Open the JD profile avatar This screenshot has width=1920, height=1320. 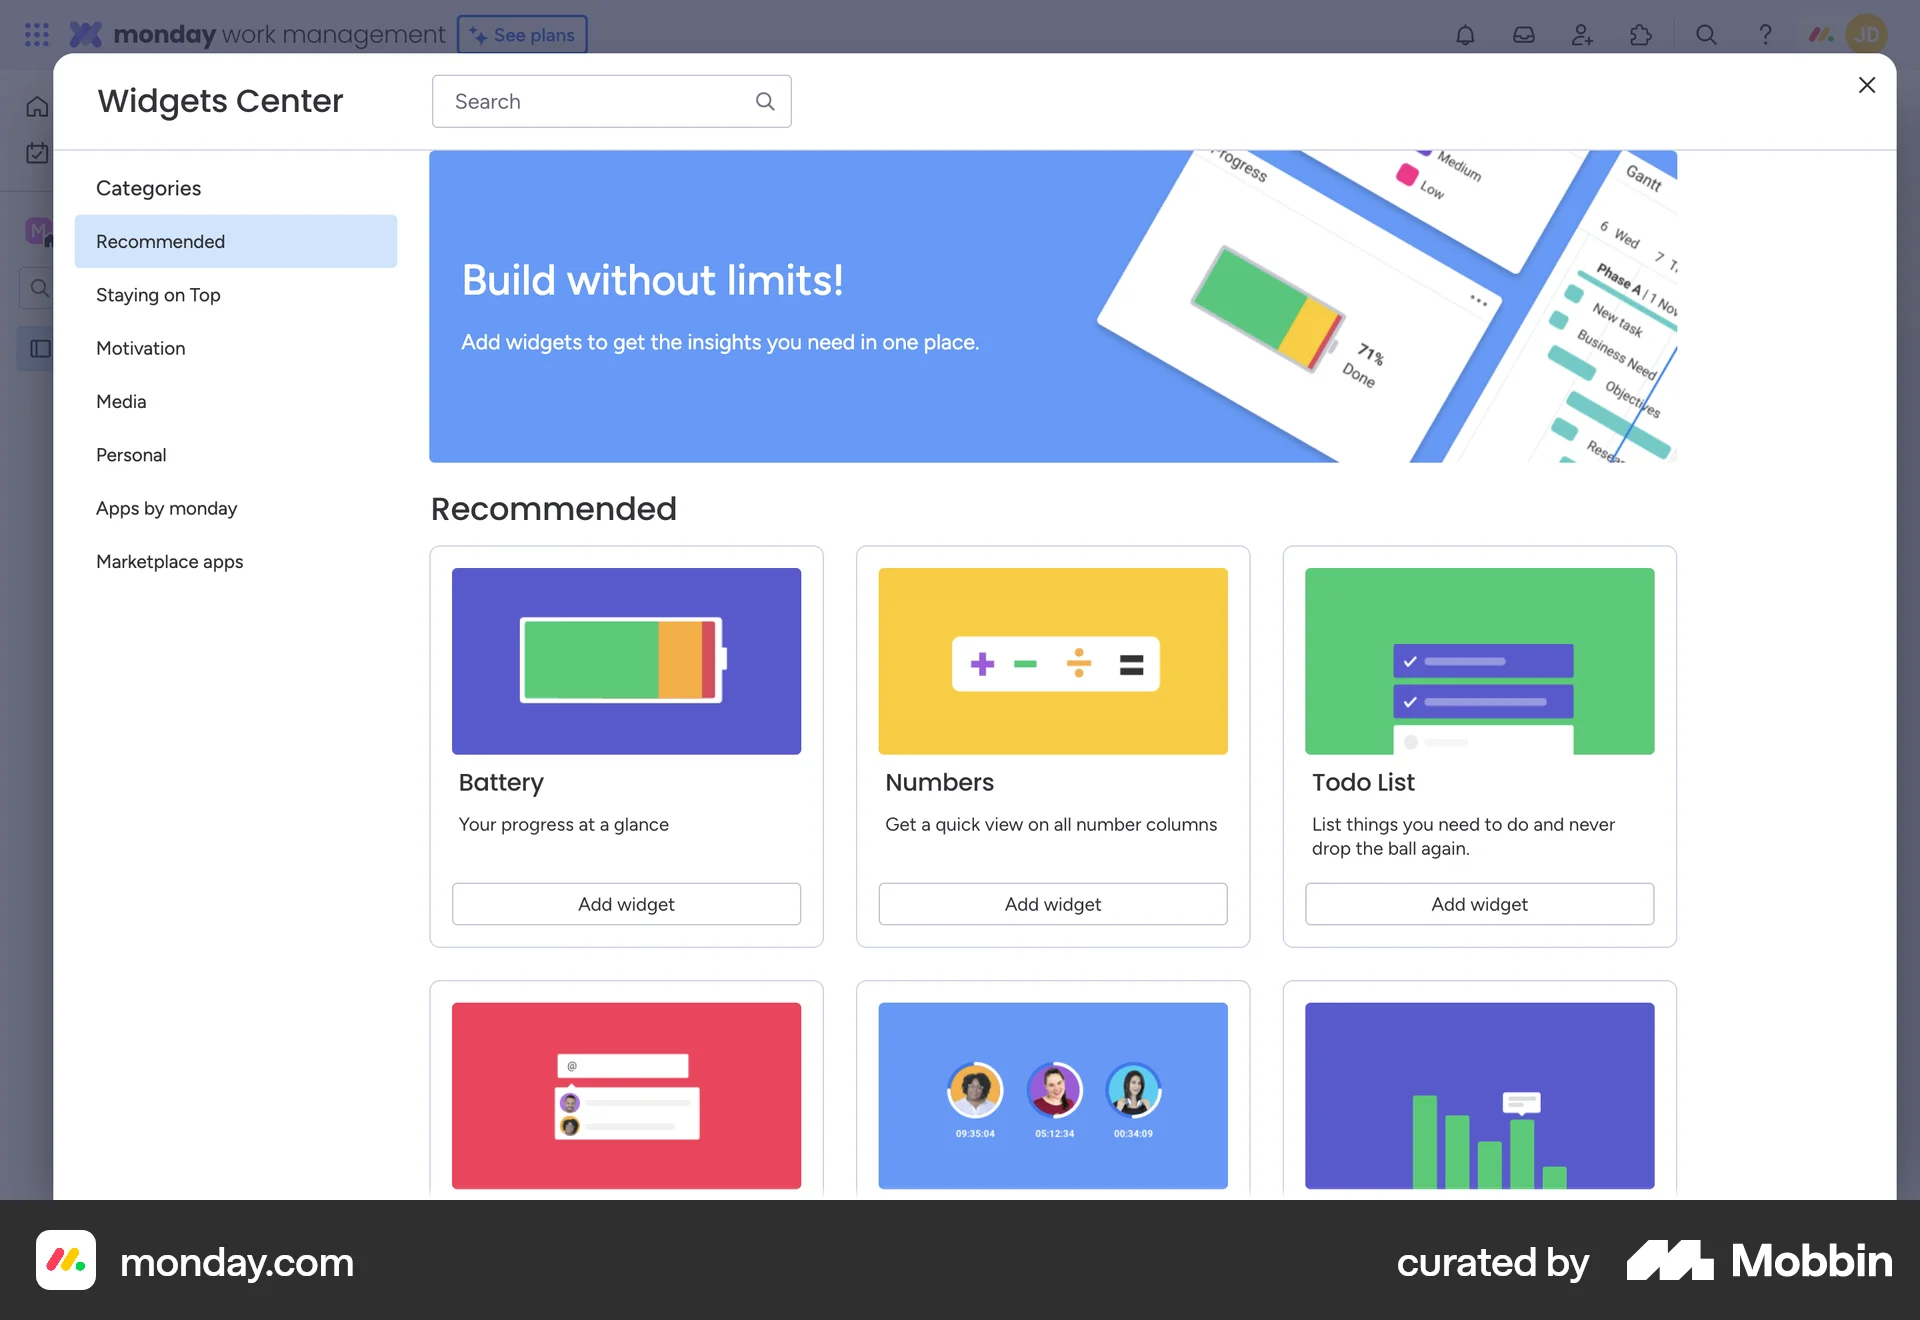pos(1866,34)
